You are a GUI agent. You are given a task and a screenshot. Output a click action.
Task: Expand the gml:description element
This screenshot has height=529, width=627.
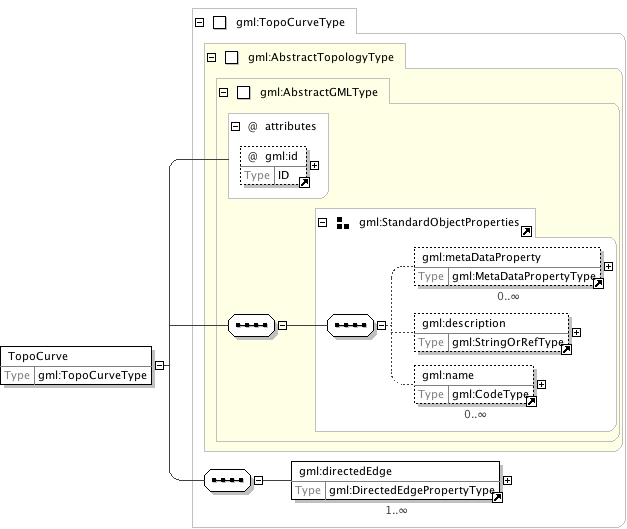click(576, 332)
